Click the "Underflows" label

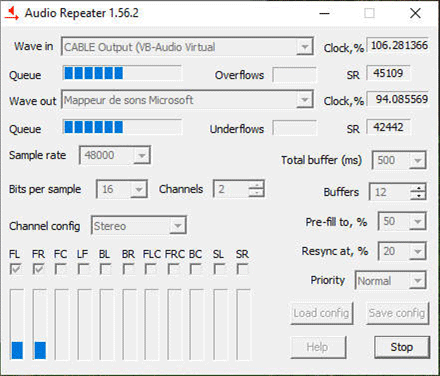pos(237,129)
